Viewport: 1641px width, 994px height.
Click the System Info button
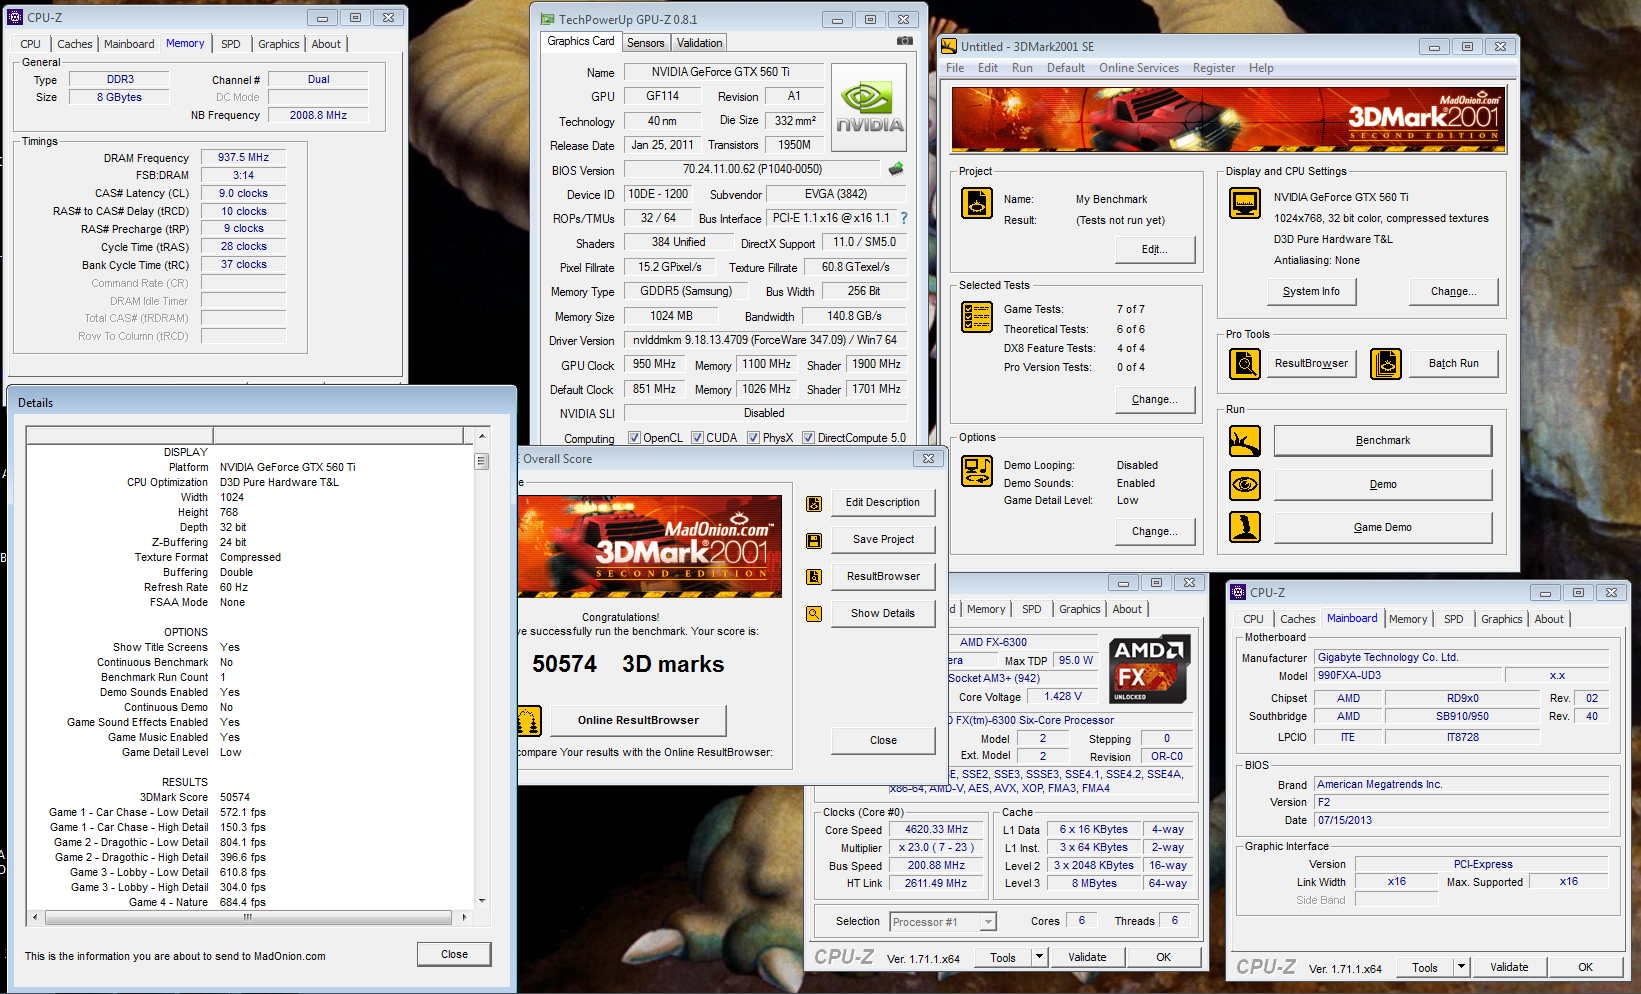[x=1311, y=292]
